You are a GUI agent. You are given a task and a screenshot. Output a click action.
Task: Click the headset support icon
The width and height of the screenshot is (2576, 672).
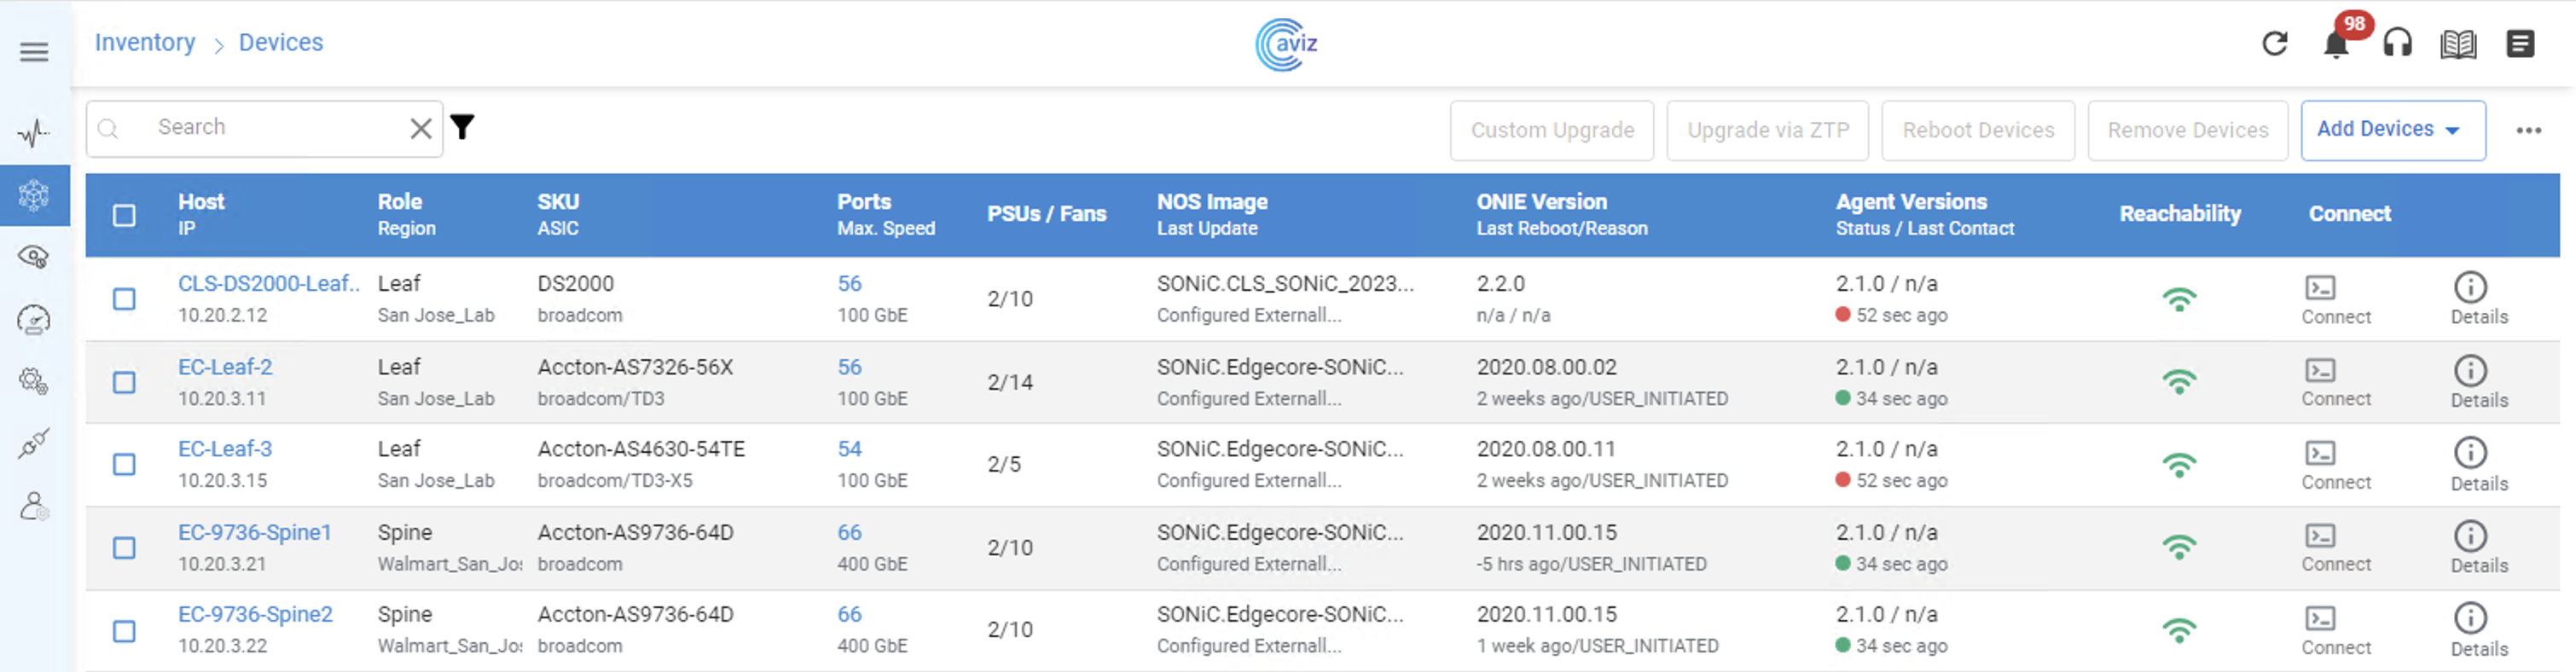coord(2397,44)
